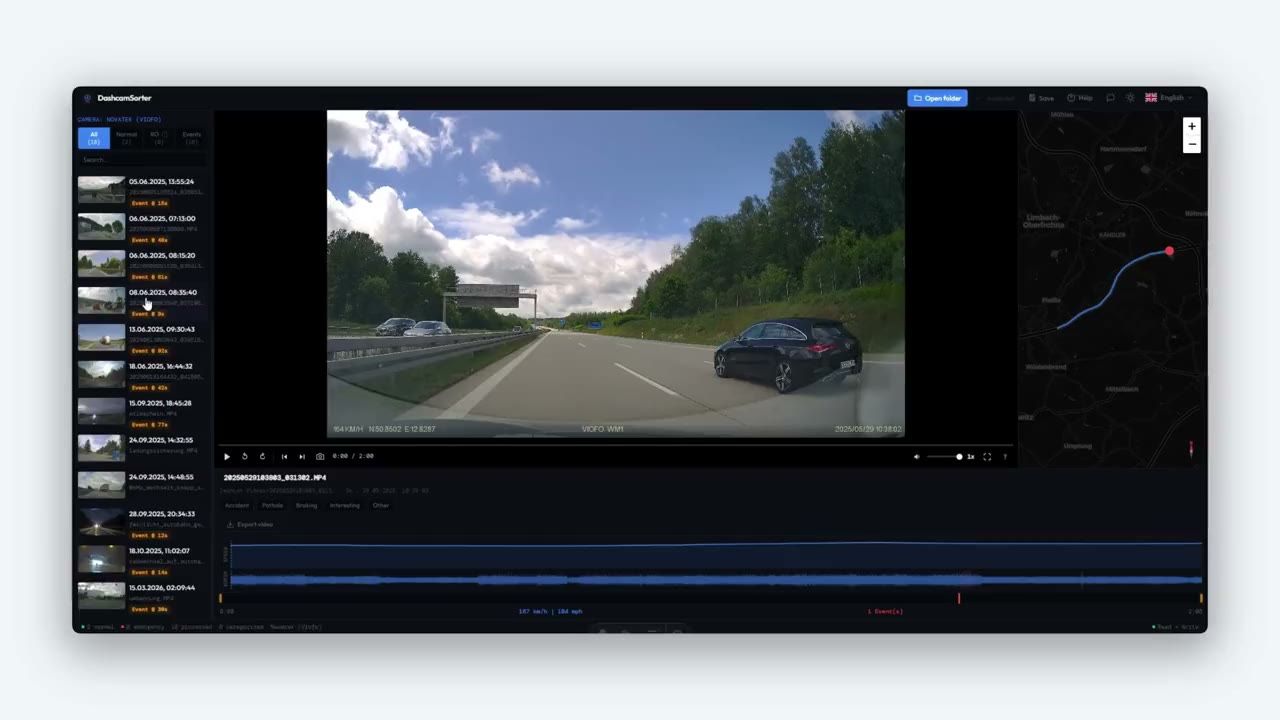Play the dashcam video

227,456
